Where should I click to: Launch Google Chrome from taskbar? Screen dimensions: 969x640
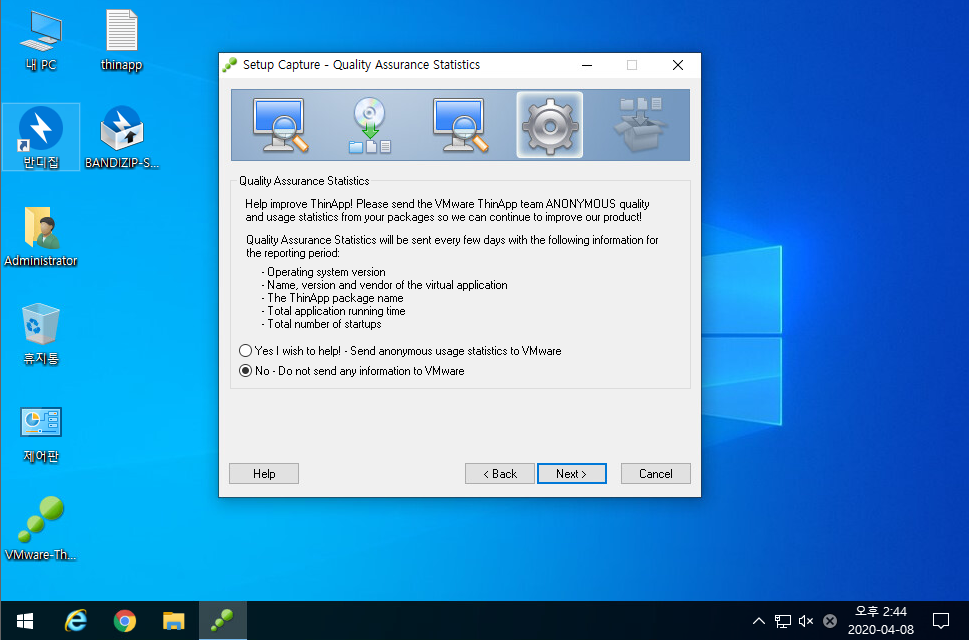click(x=125, y=621)
